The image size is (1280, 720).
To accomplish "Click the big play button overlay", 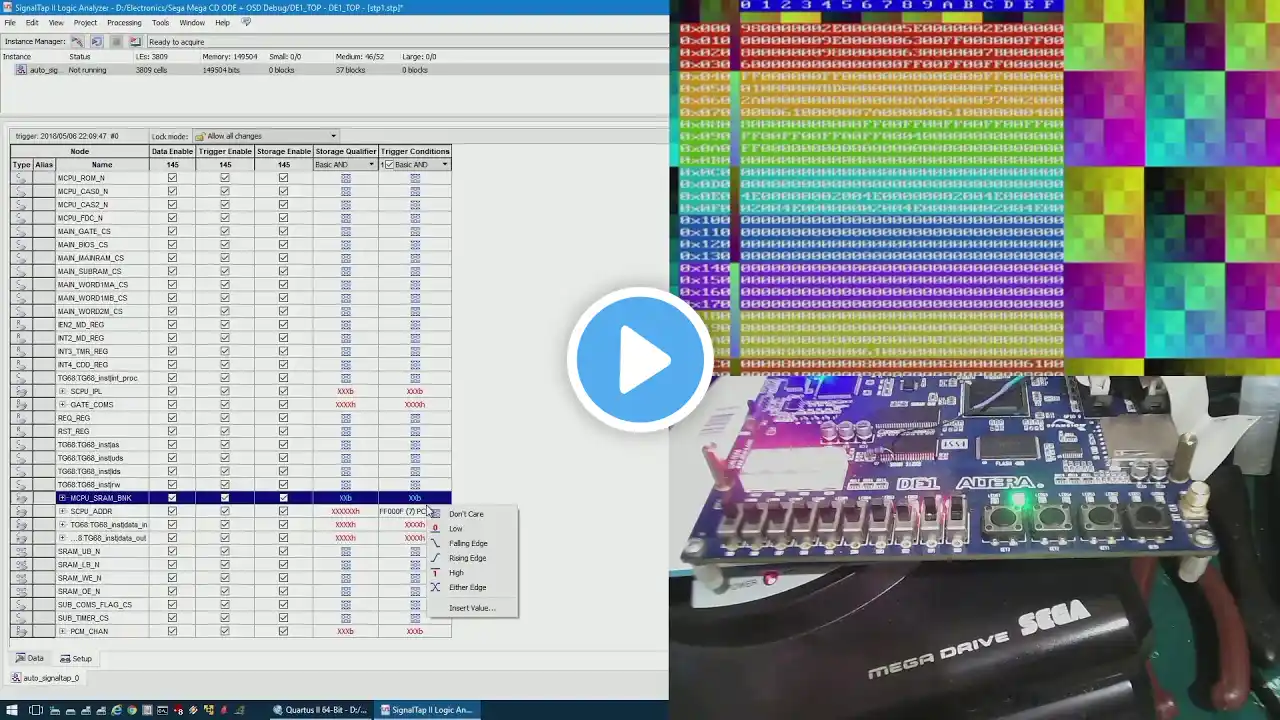I will coord(640,360).
